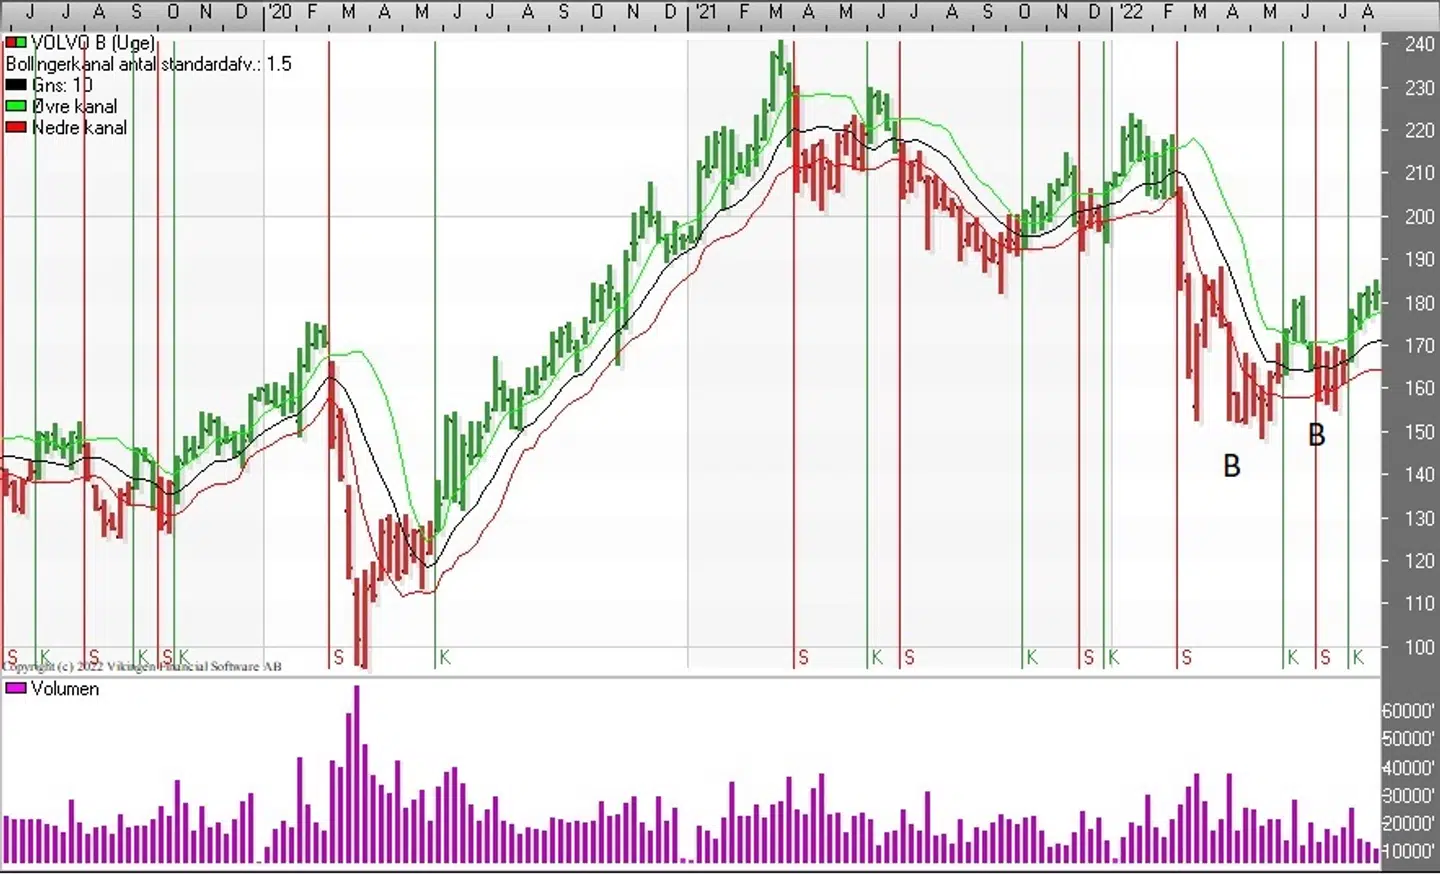The image size is (1440, 874).
Task: Click the magenta Volumen legend swatch
Action: (x=16, y=689)
